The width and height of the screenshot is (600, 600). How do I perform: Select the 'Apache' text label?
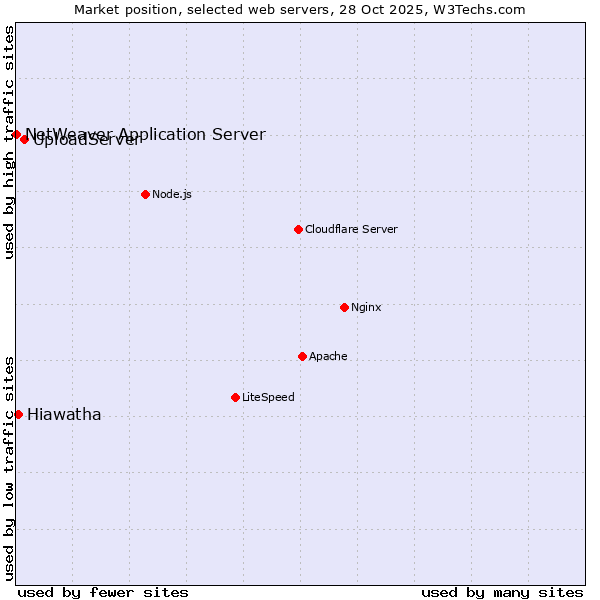click(328, 356)
